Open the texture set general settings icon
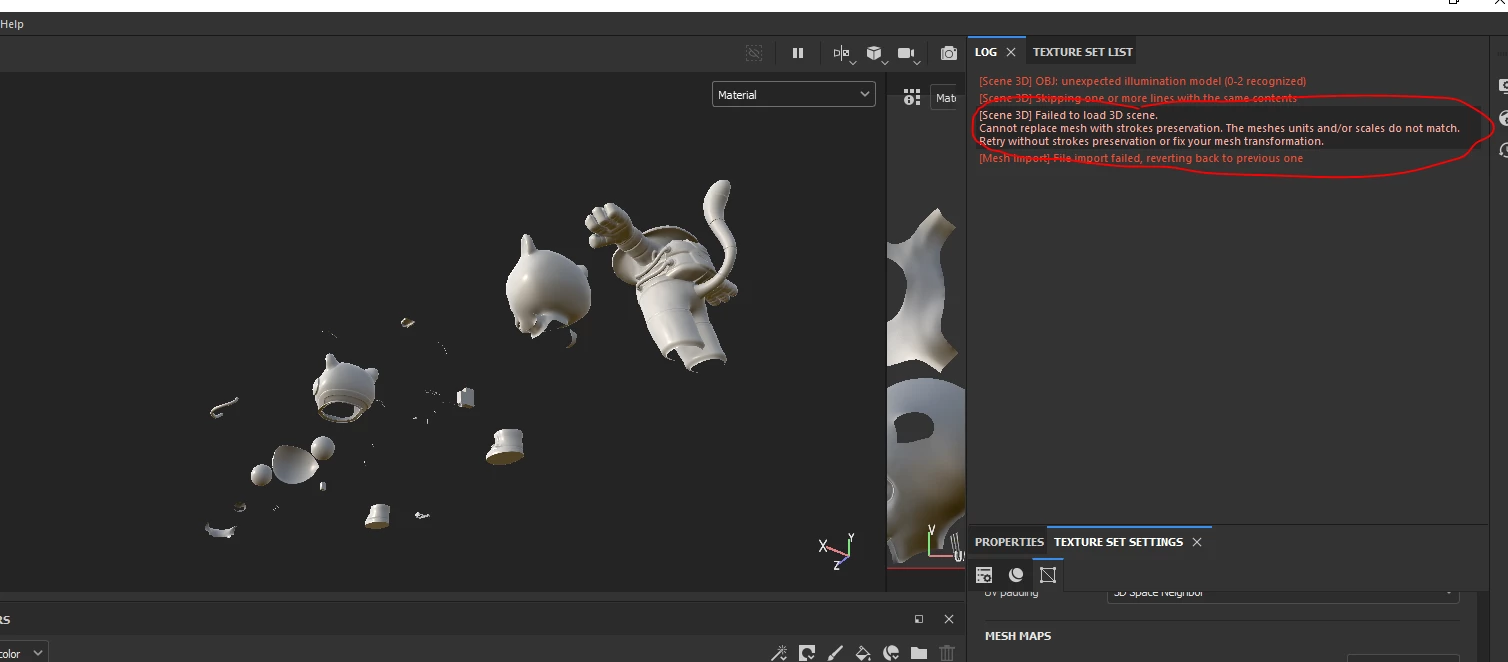 984,575
